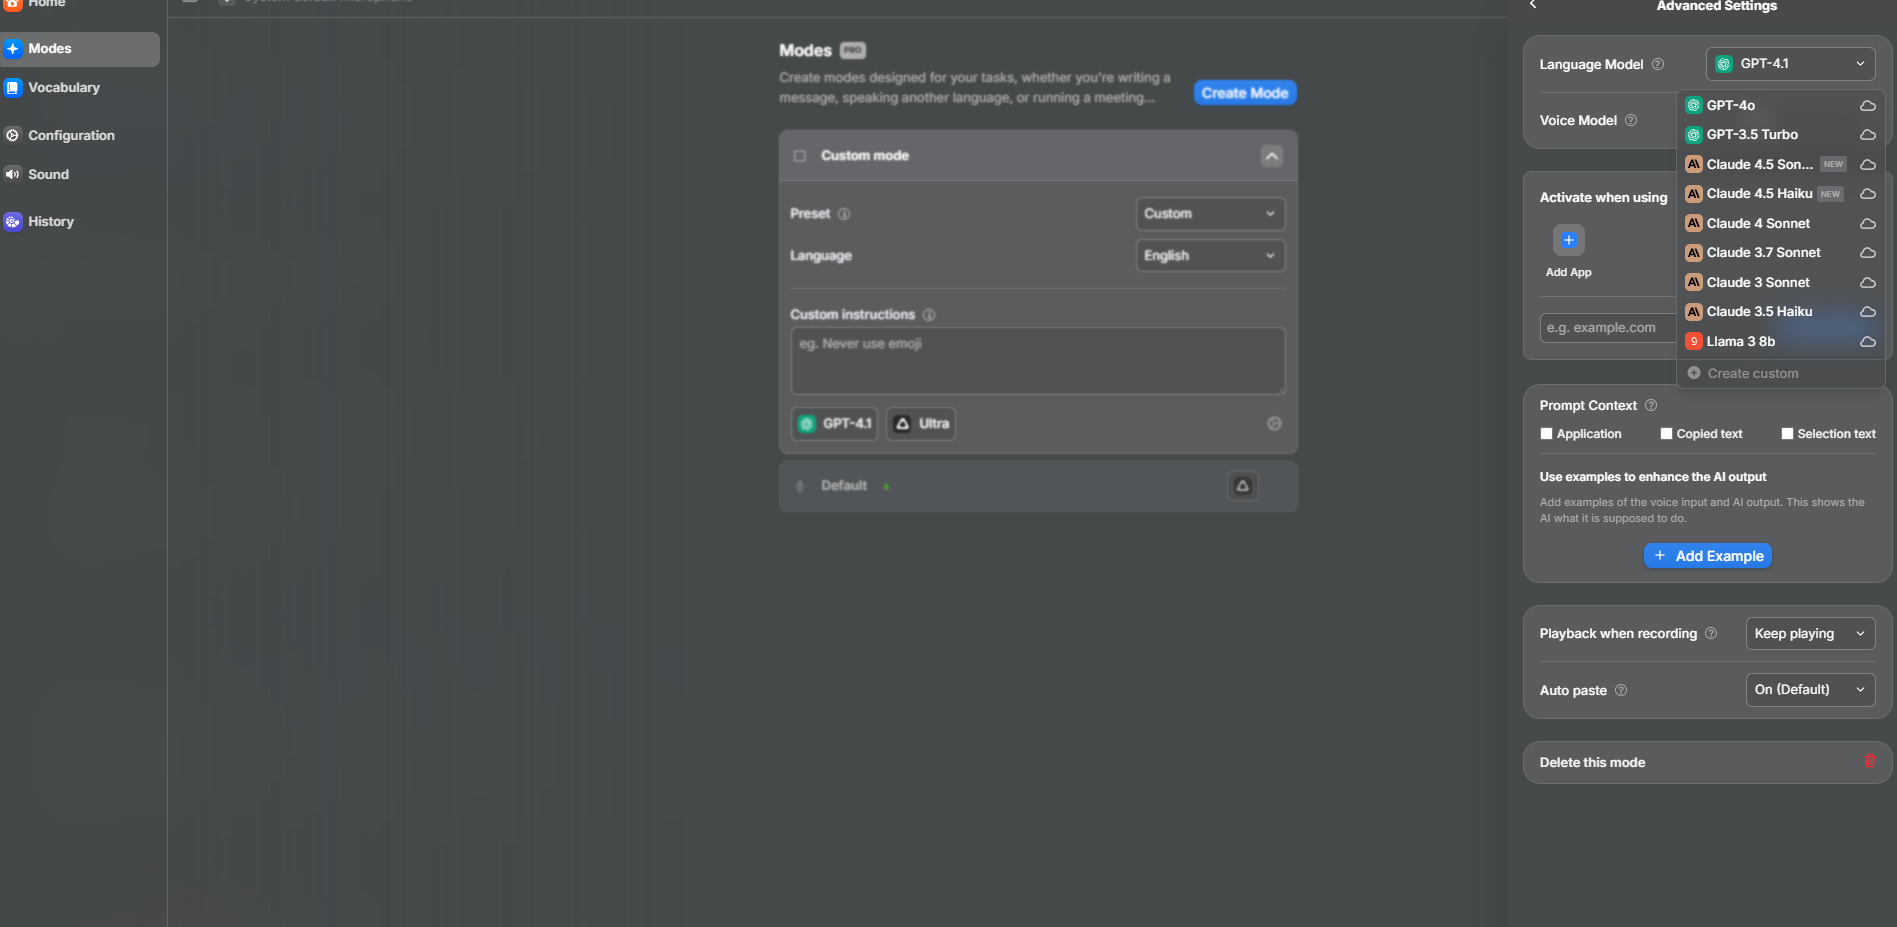Click inside the Custom instructions text box
This screenshot has height=927, width=1897.
click(x=1038, y=361)
